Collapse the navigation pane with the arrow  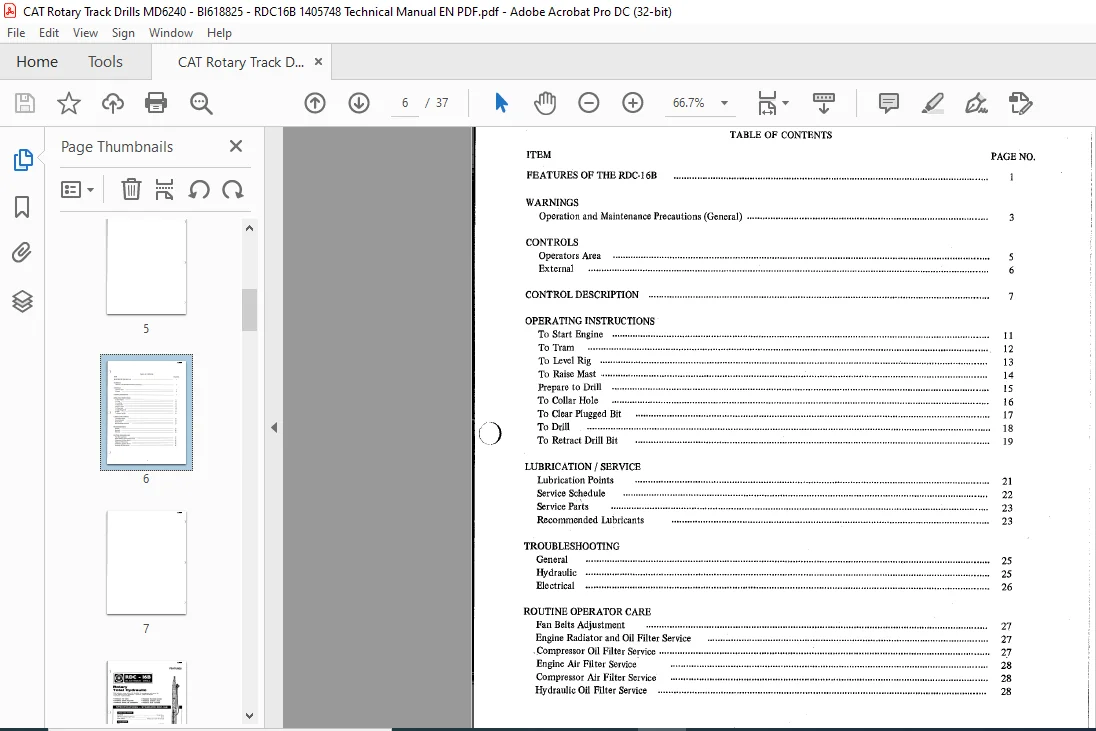tap(274, 428)
